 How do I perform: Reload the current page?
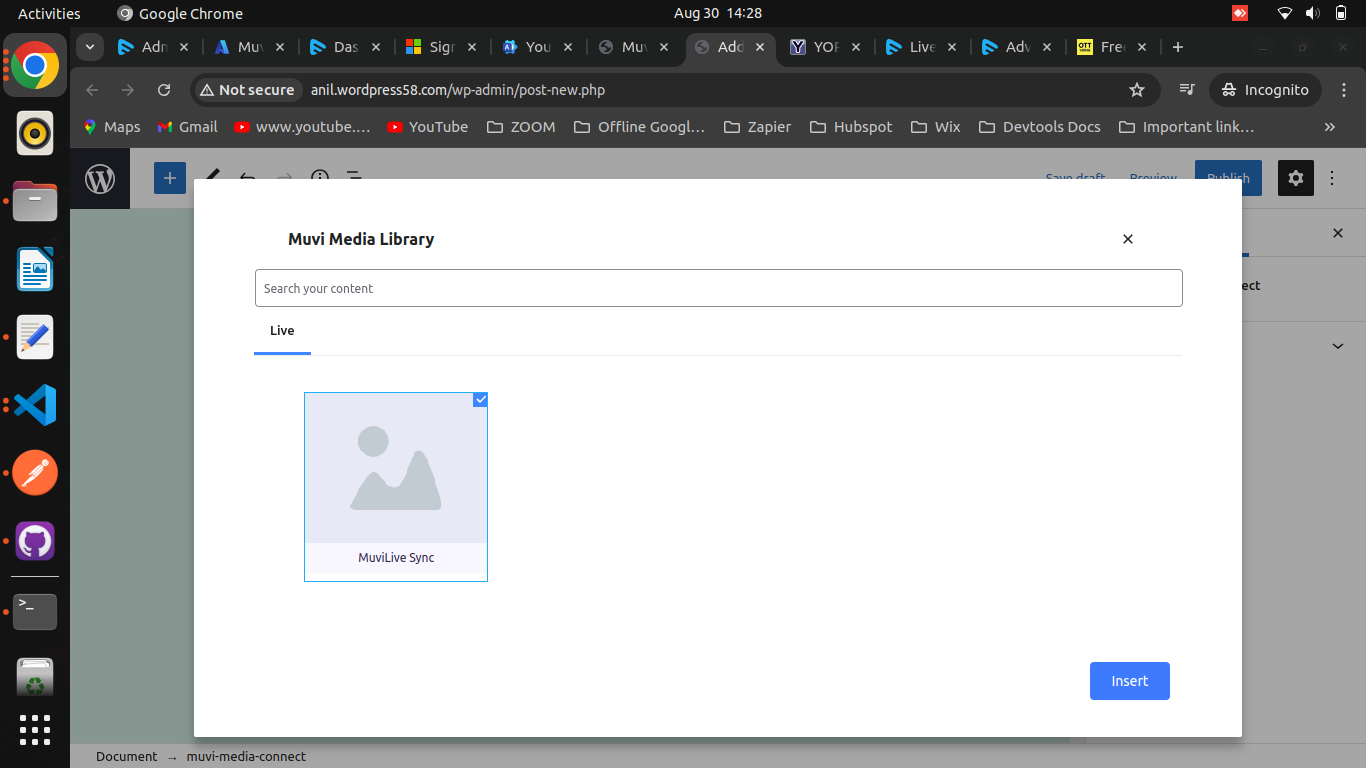click(164, 90)
